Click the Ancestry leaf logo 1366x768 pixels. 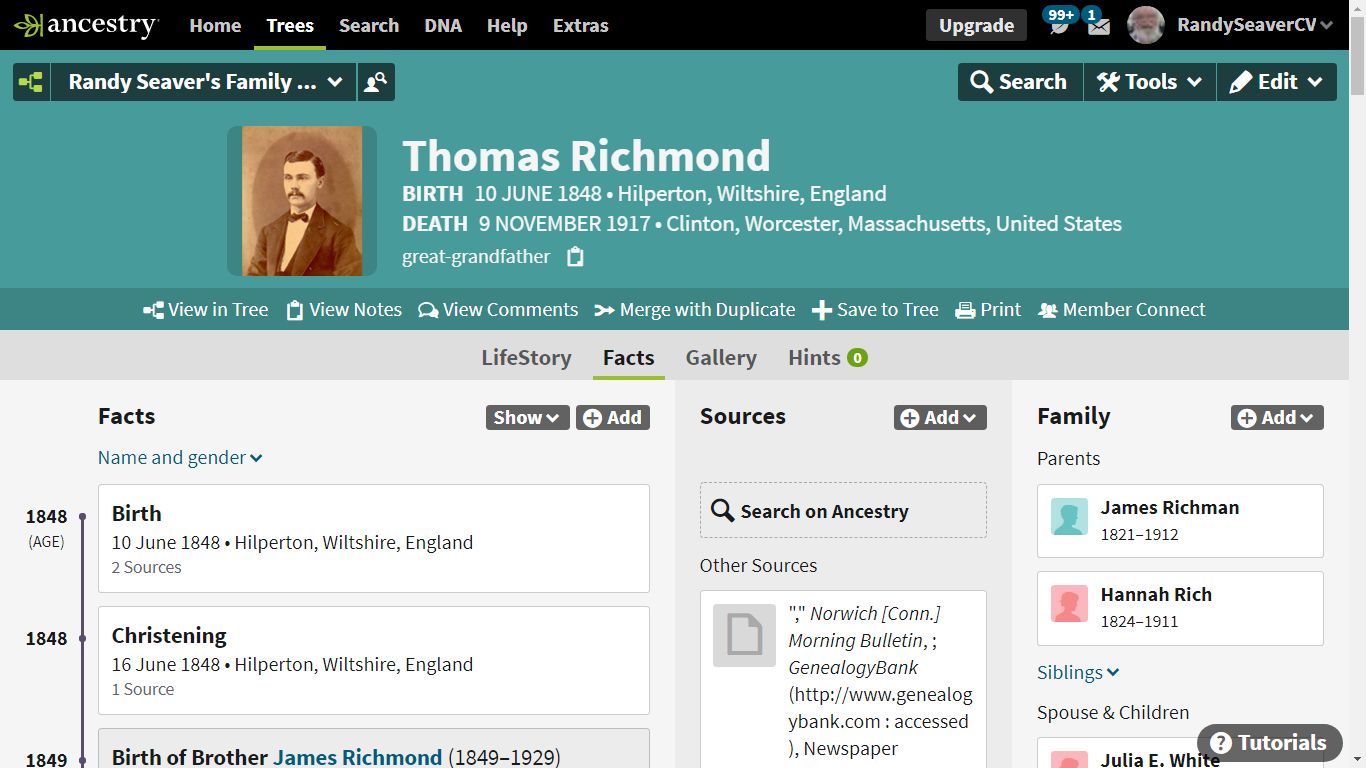[x=32, y=25]
